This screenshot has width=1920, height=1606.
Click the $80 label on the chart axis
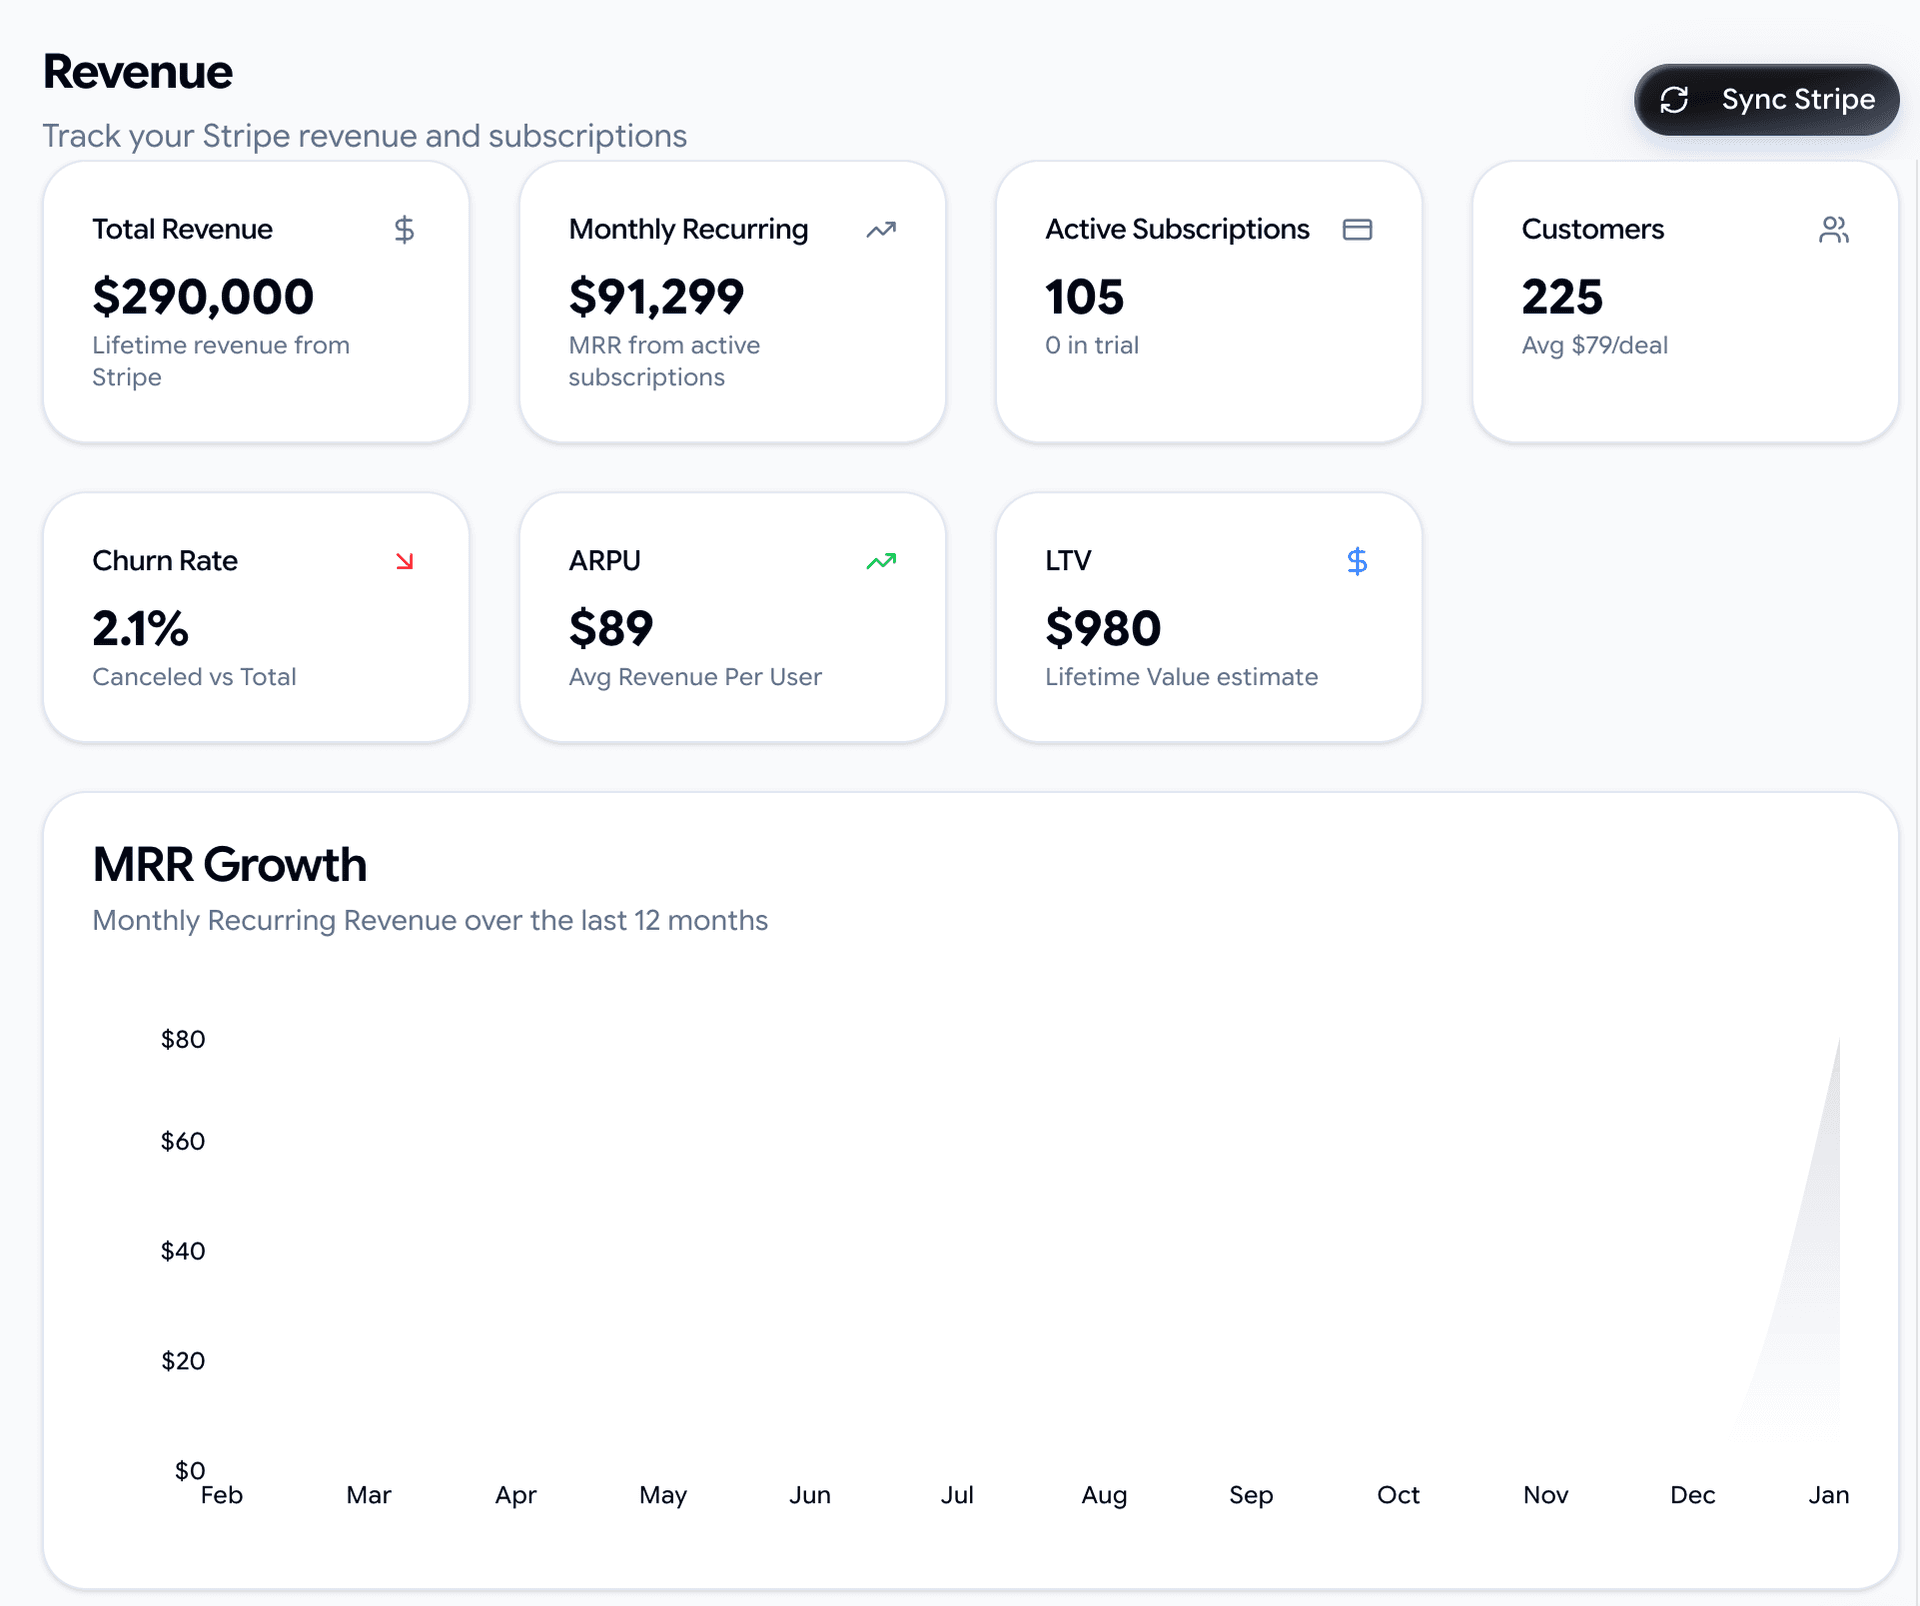183,1039
